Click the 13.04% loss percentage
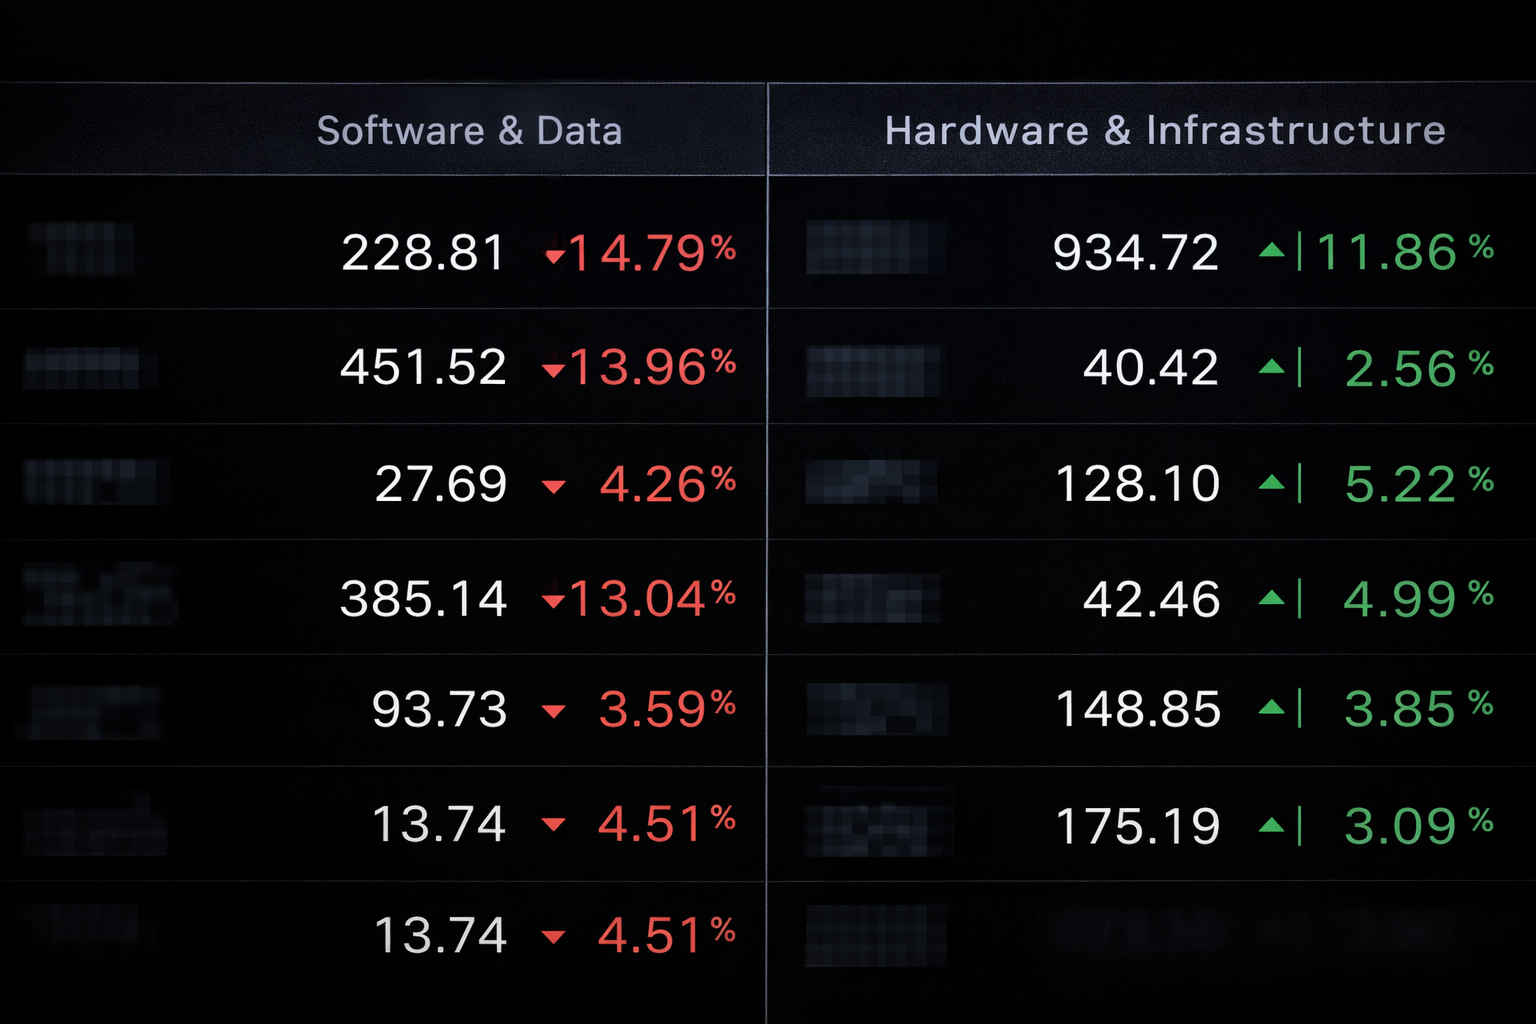1536x1024 pixels. [652, 599]
